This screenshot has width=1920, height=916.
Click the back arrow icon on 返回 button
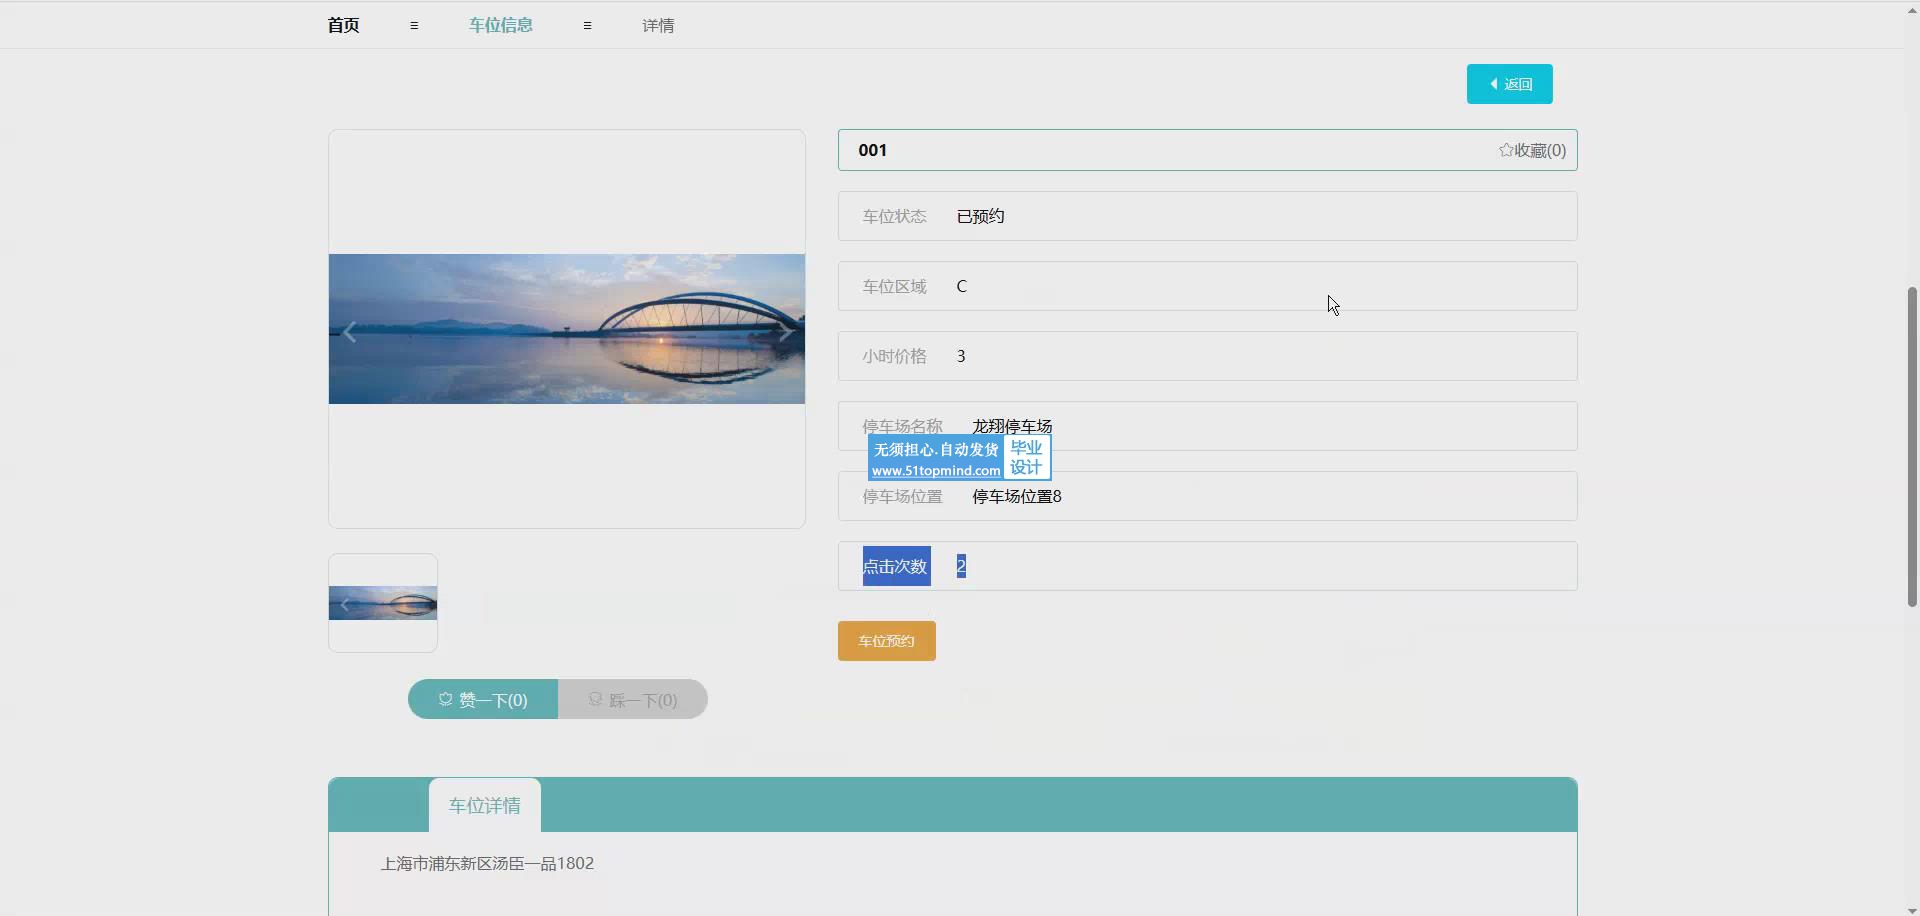[1494, 84]
